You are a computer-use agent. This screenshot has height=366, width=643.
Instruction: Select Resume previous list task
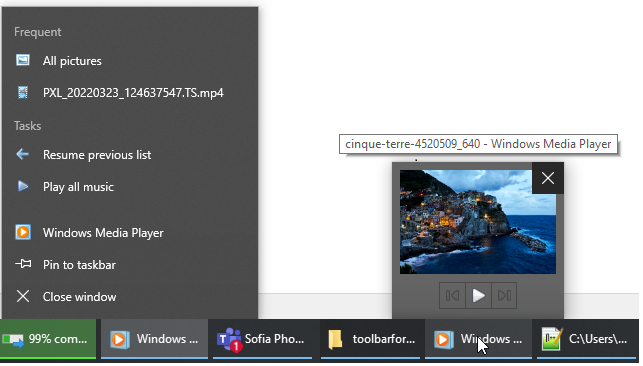click(x=130, y=155)
